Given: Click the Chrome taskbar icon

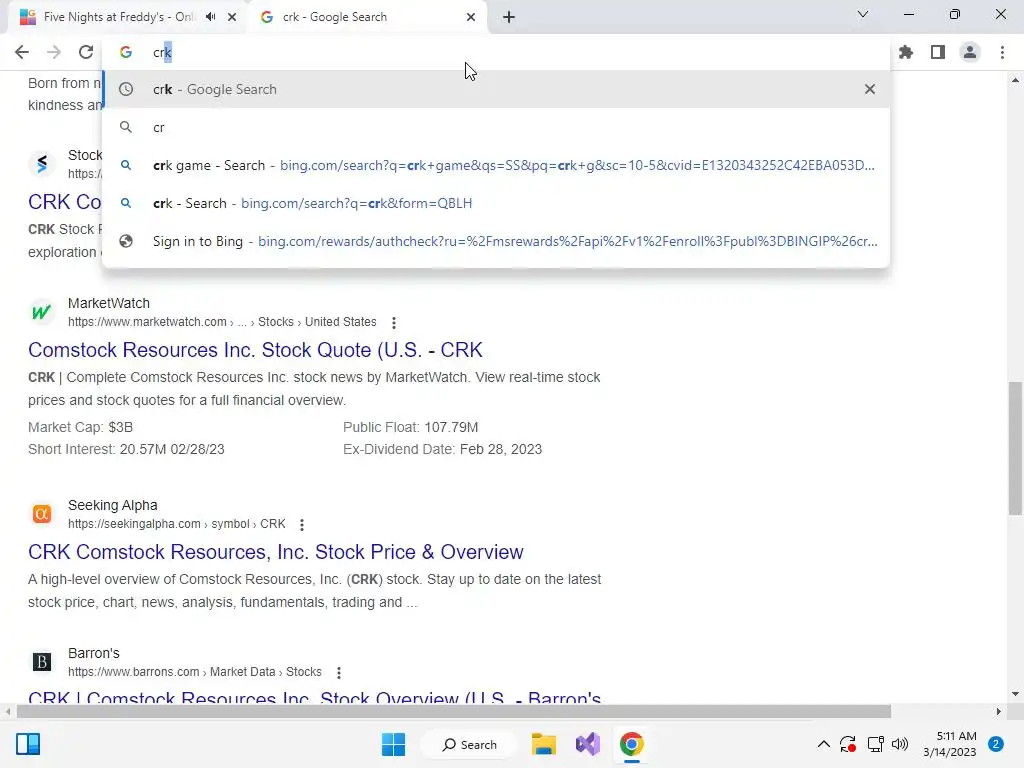Looking at the screenshot, I should tap(632, 744).
